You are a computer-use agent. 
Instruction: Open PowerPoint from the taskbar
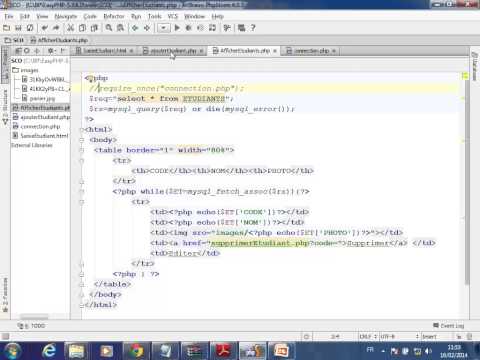[x=282, y=351]
